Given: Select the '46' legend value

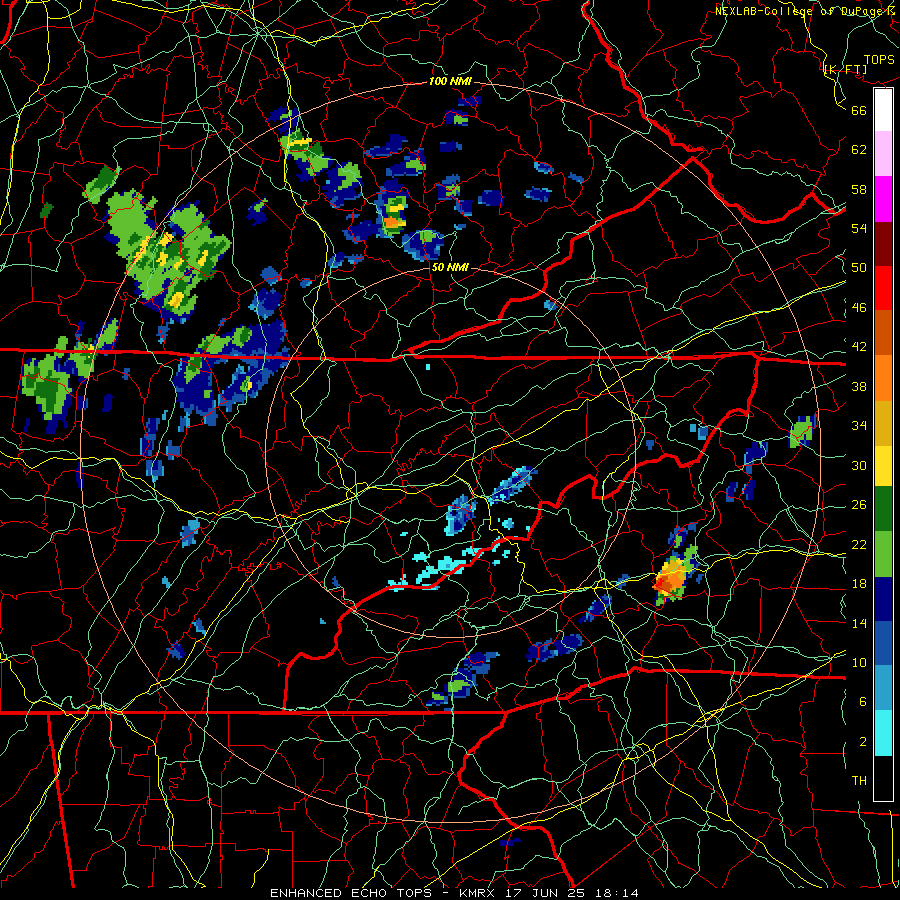Looking at the screenshot, I should 859,308.
